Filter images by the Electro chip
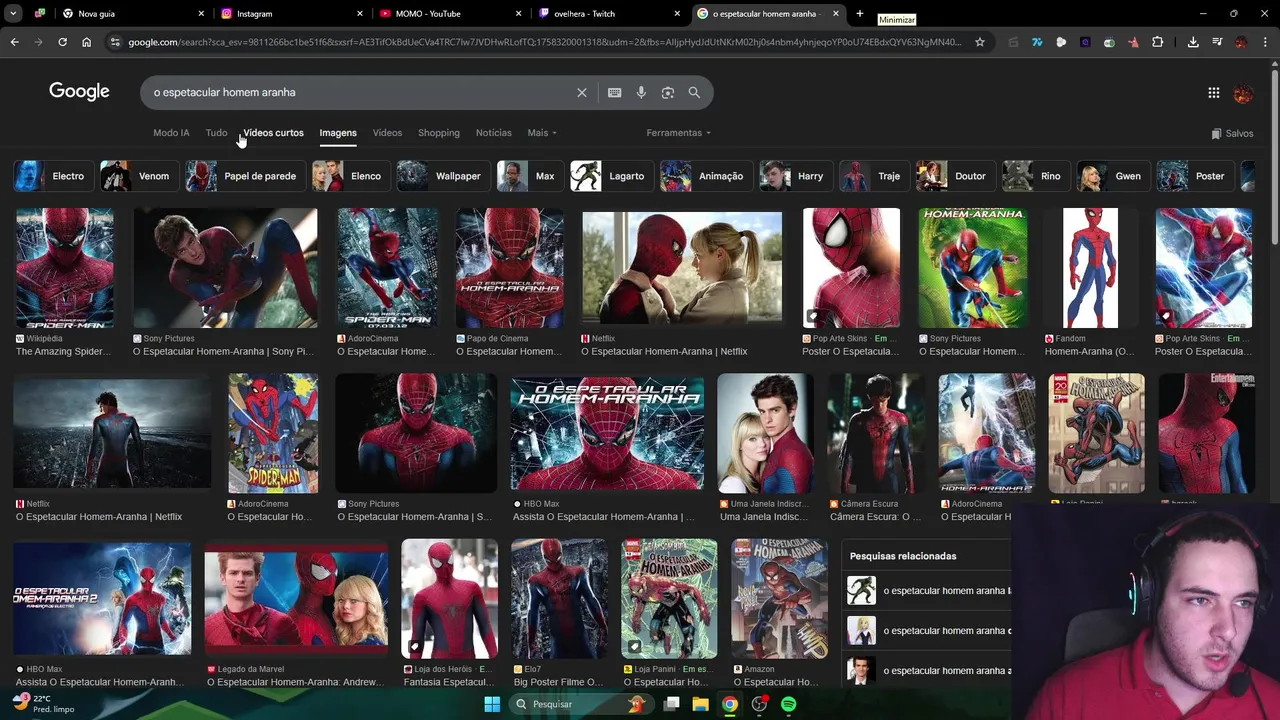The image size is (1280, 720). tap(54, 176)
